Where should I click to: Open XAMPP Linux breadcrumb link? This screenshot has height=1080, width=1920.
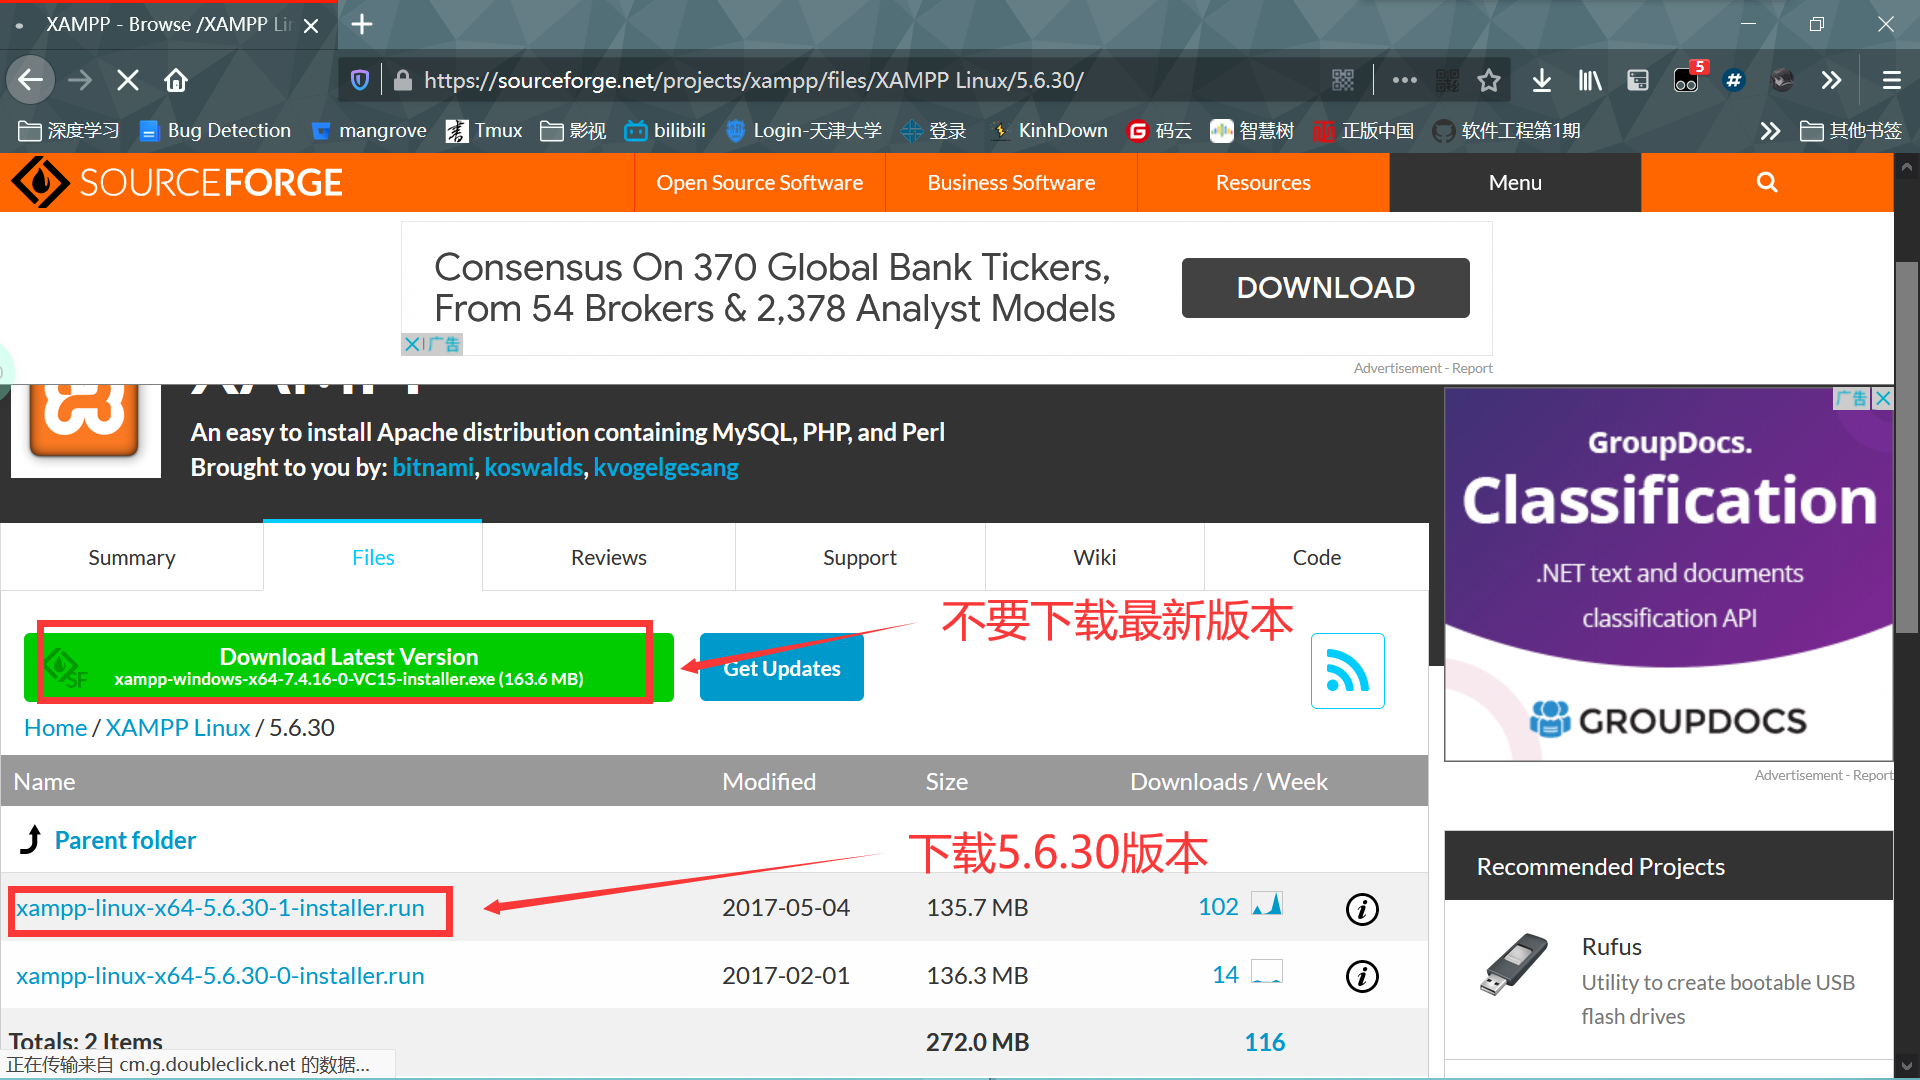178,728
